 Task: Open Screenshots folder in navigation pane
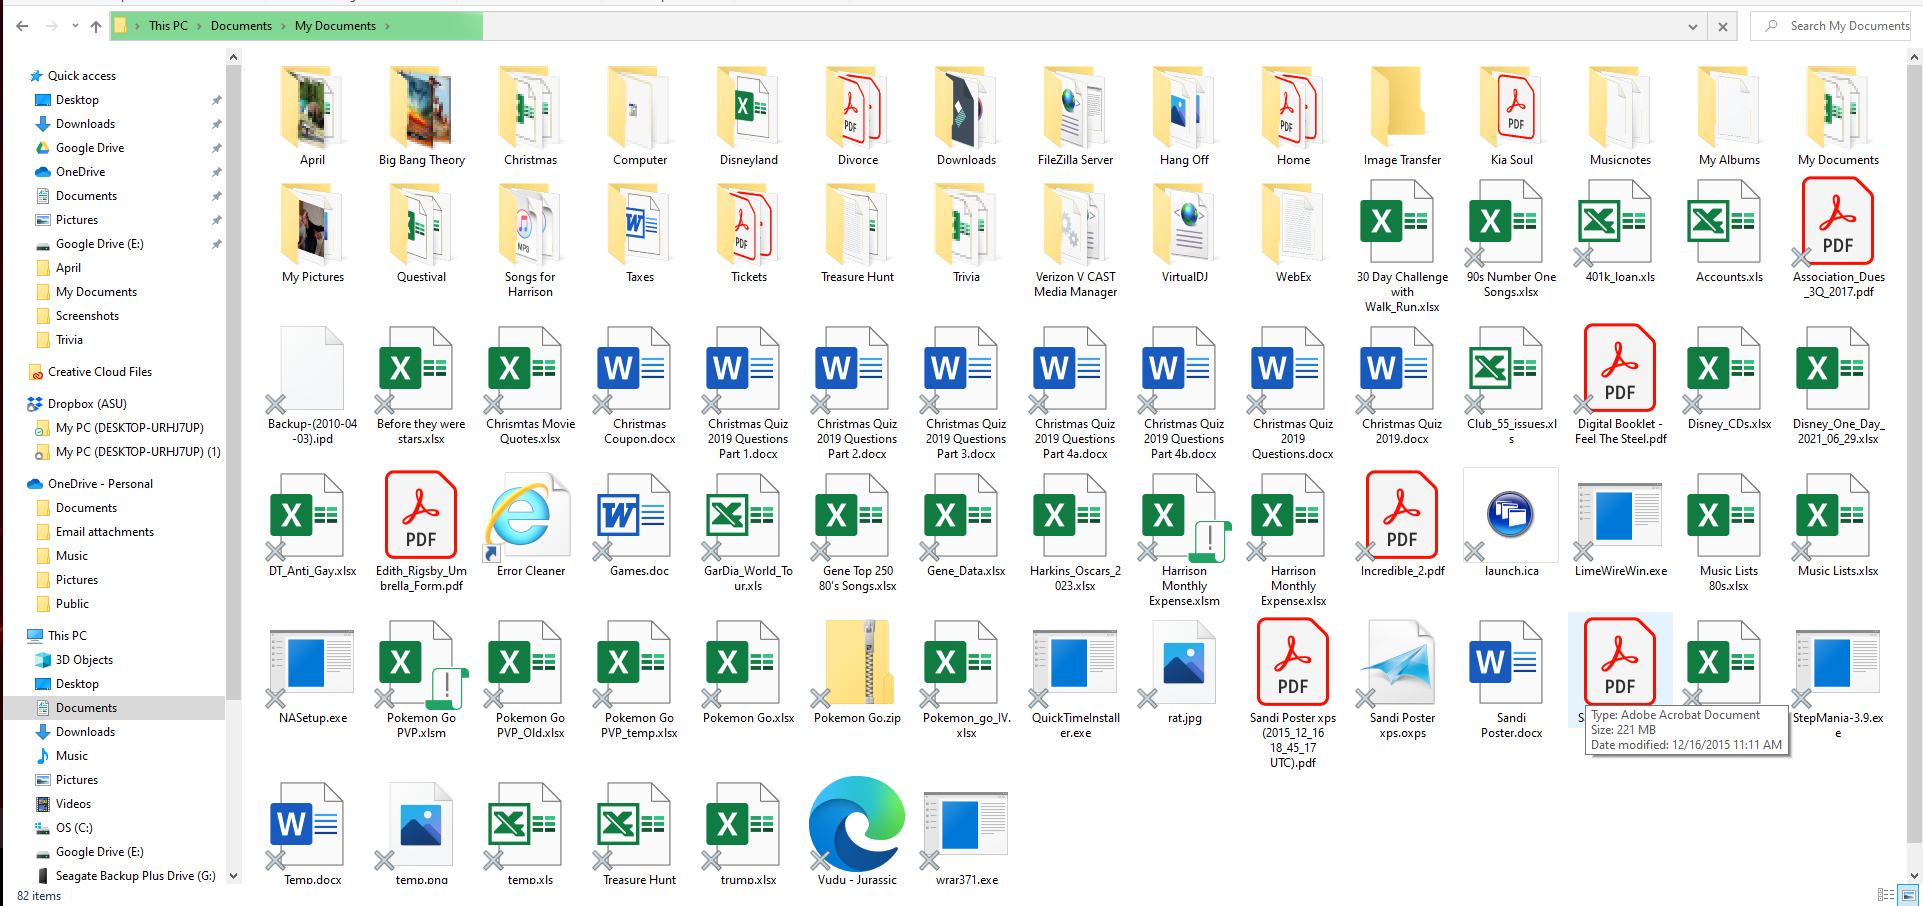[x=87, y=316]
